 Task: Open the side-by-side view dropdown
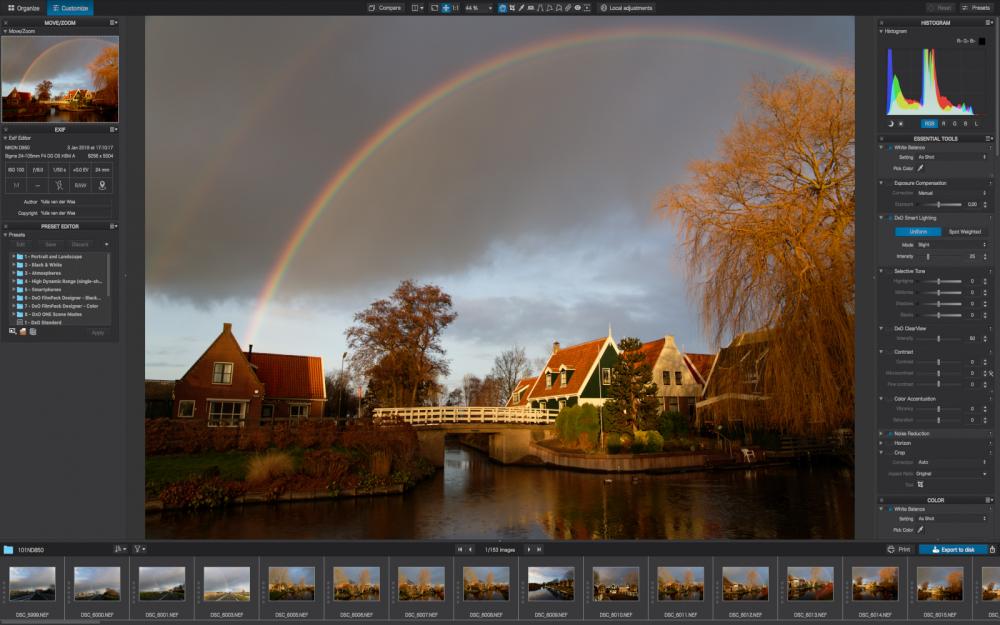(x=417, y=8)
